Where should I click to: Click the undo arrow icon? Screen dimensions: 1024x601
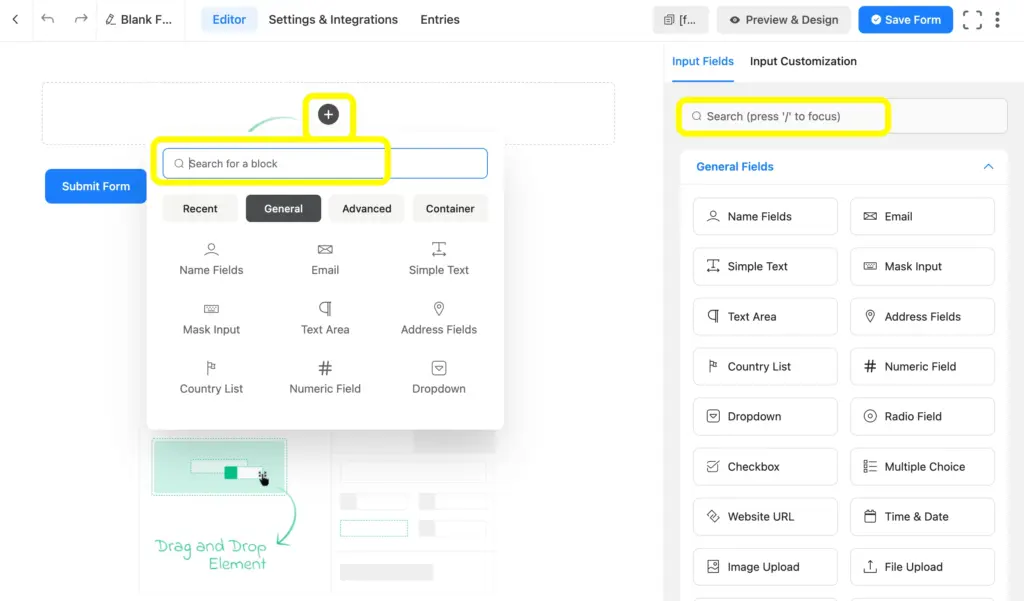click(47, 19)
